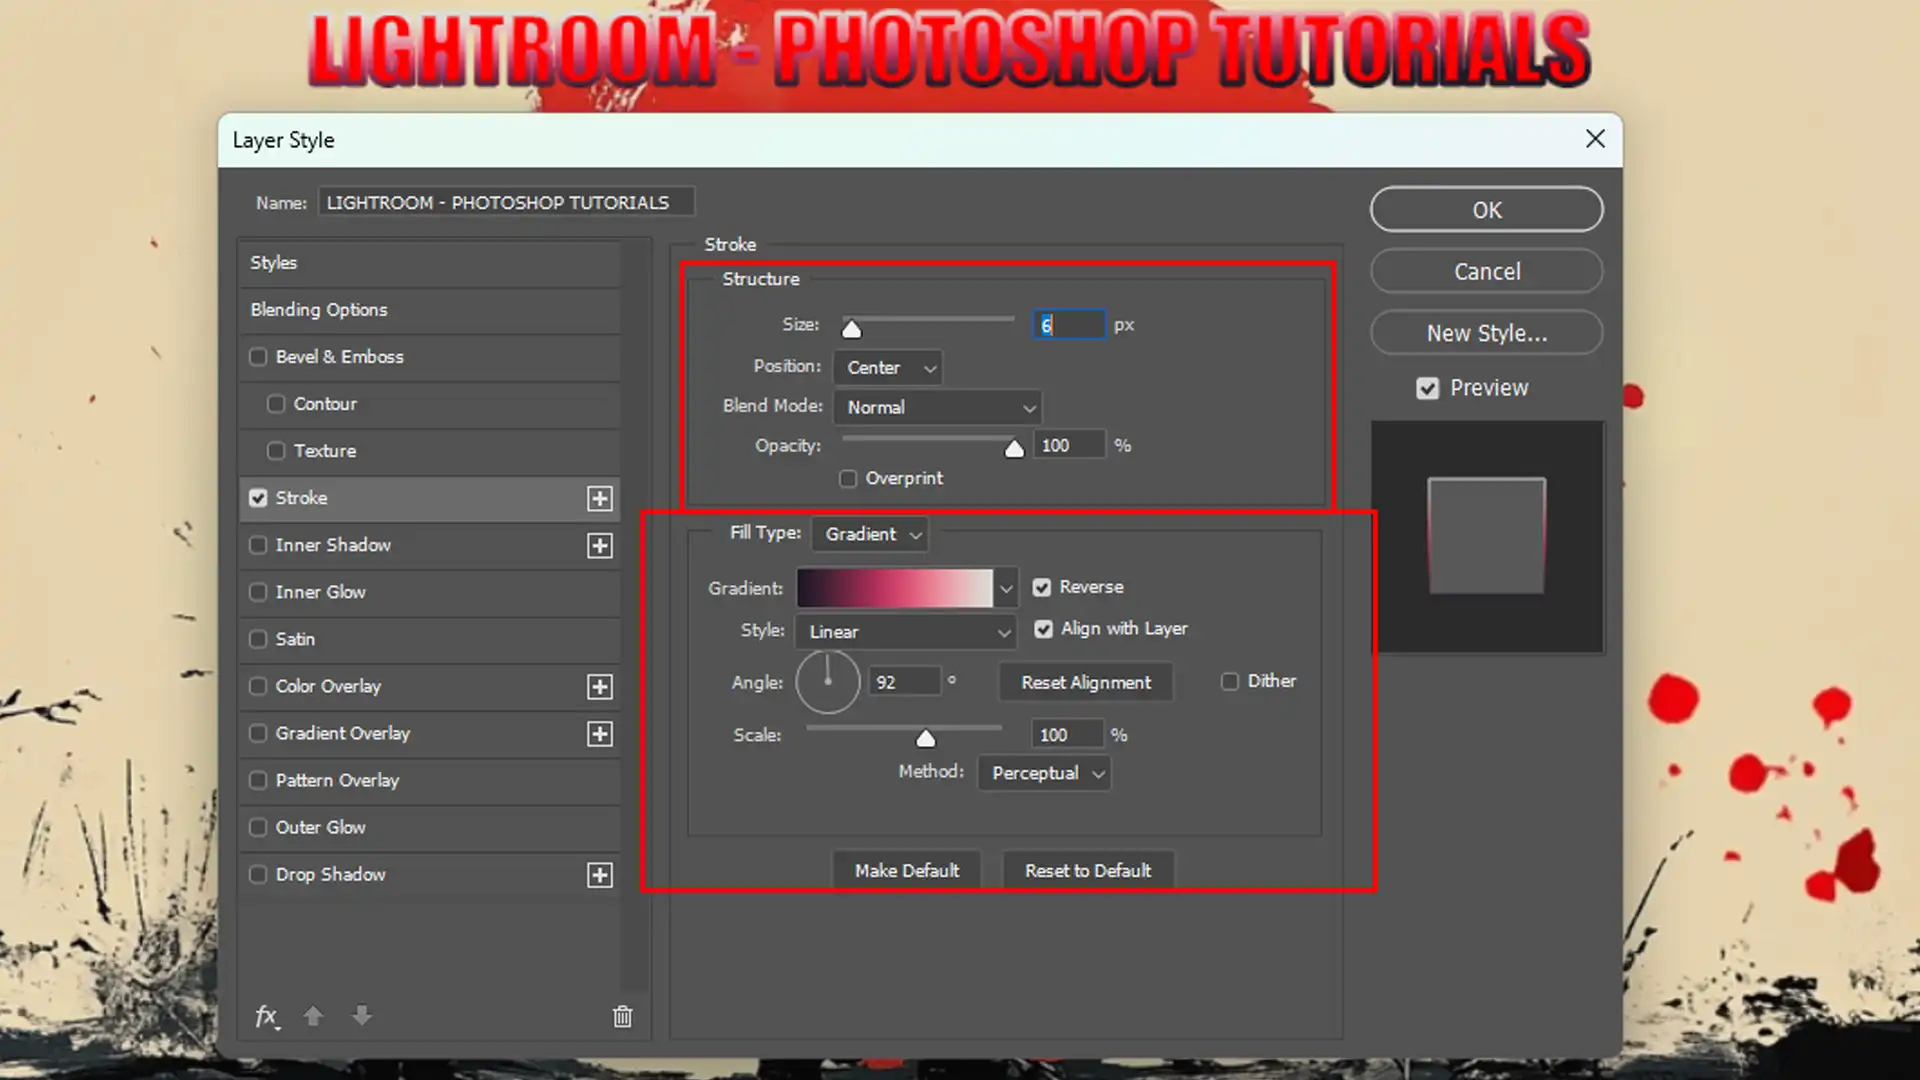Click plus icon beside Gradient Overlay

click(599, 733)
